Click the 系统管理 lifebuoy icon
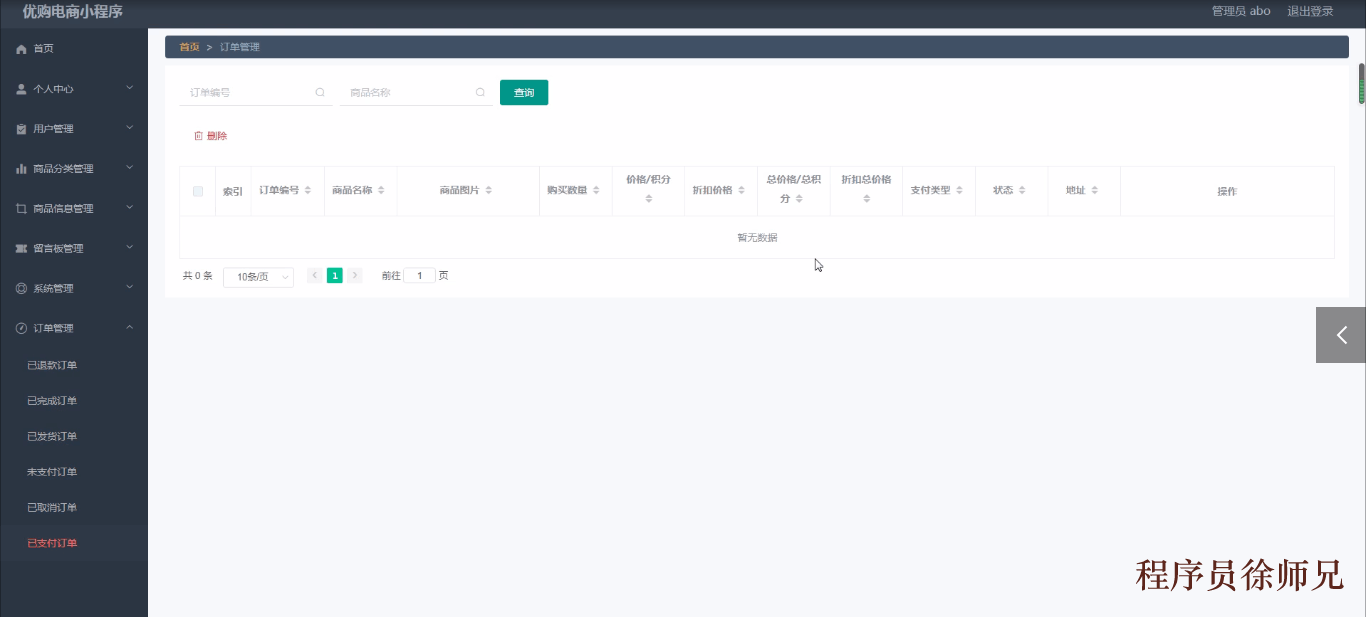 [x=21, y=289]
